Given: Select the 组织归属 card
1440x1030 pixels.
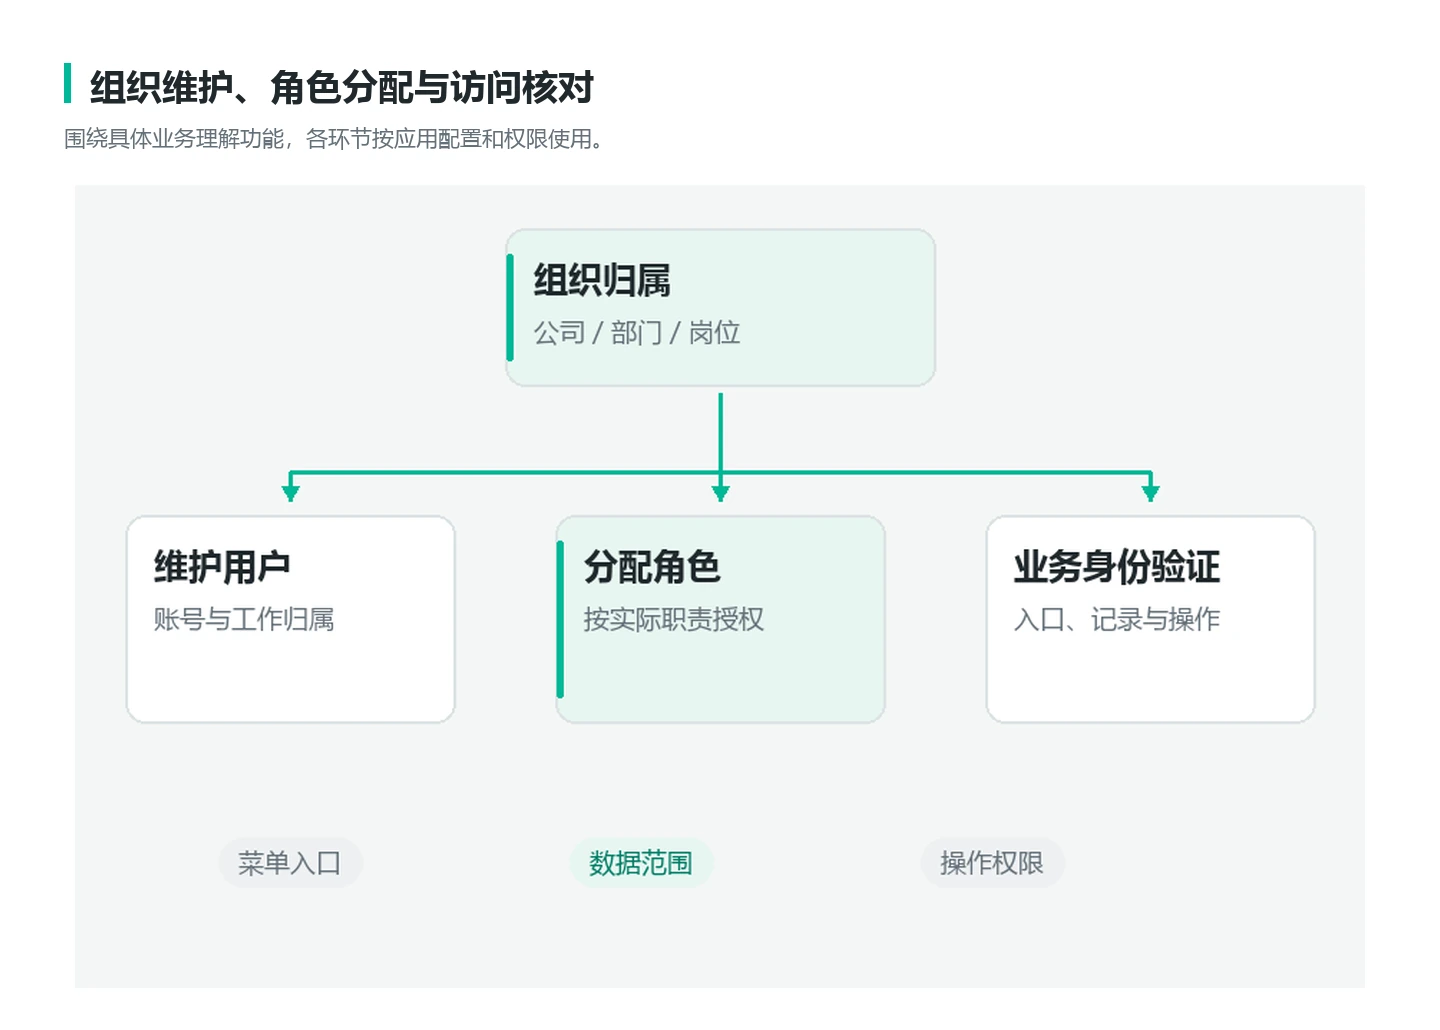Looking at the screenshot, I should [720, 308].
